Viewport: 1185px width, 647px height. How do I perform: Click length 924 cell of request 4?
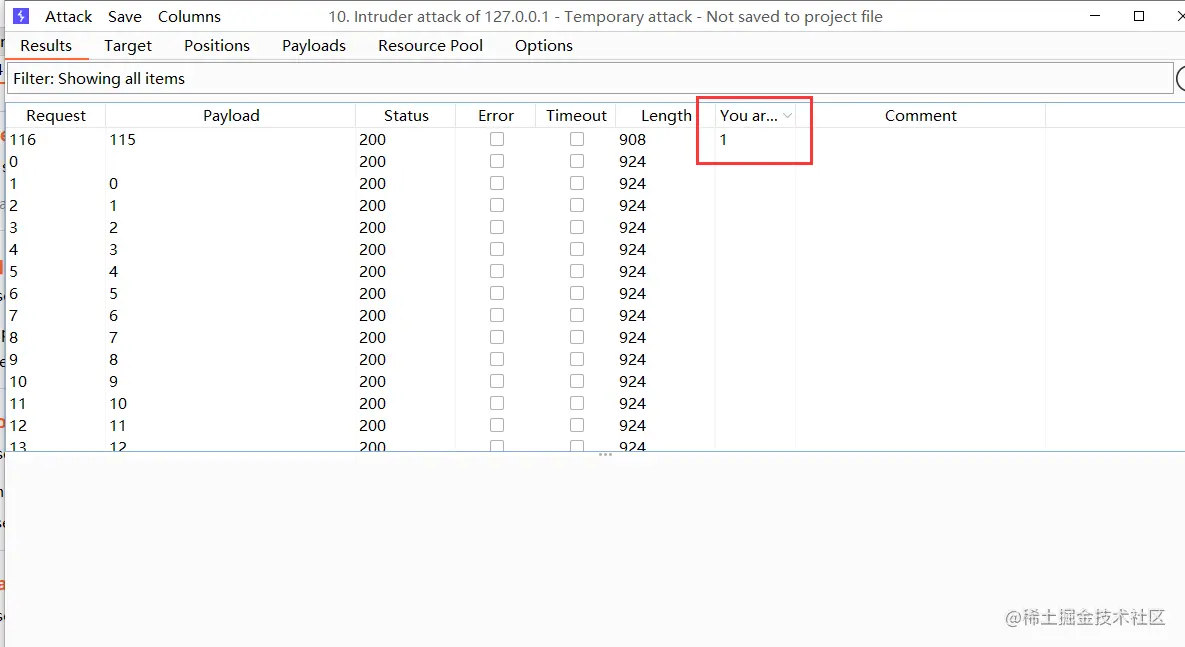click(x=633, y=249)
